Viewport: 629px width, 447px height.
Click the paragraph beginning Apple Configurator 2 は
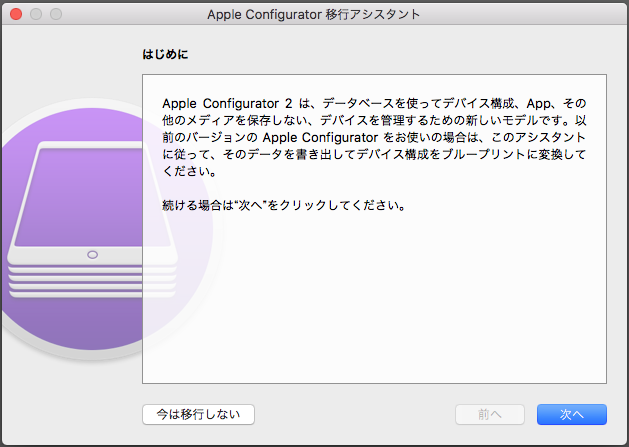(374, 137)
